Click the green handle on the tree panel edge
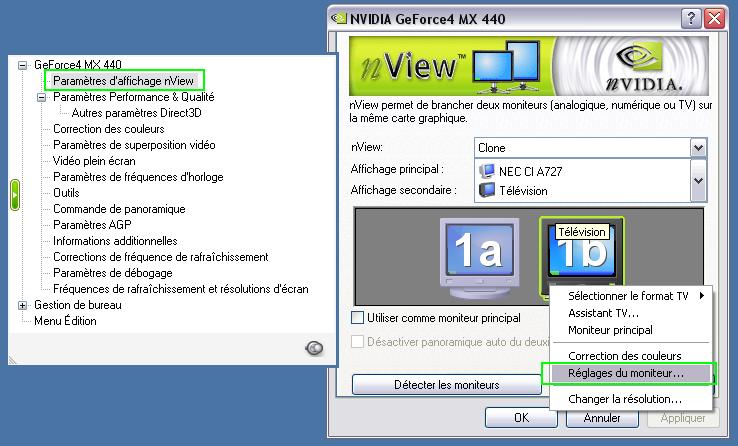The height and width of the screenshot is (446, 738). point(15,194)
